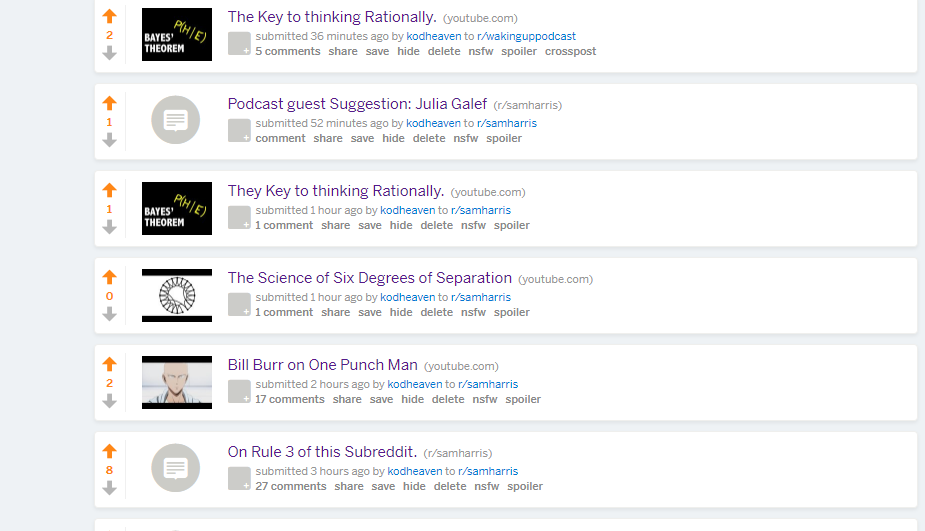The width and height of the screenshot is (925, 531).
Task: Expand text of 'On Rule 3 of this Subreddit'
Action: [240, 478]
